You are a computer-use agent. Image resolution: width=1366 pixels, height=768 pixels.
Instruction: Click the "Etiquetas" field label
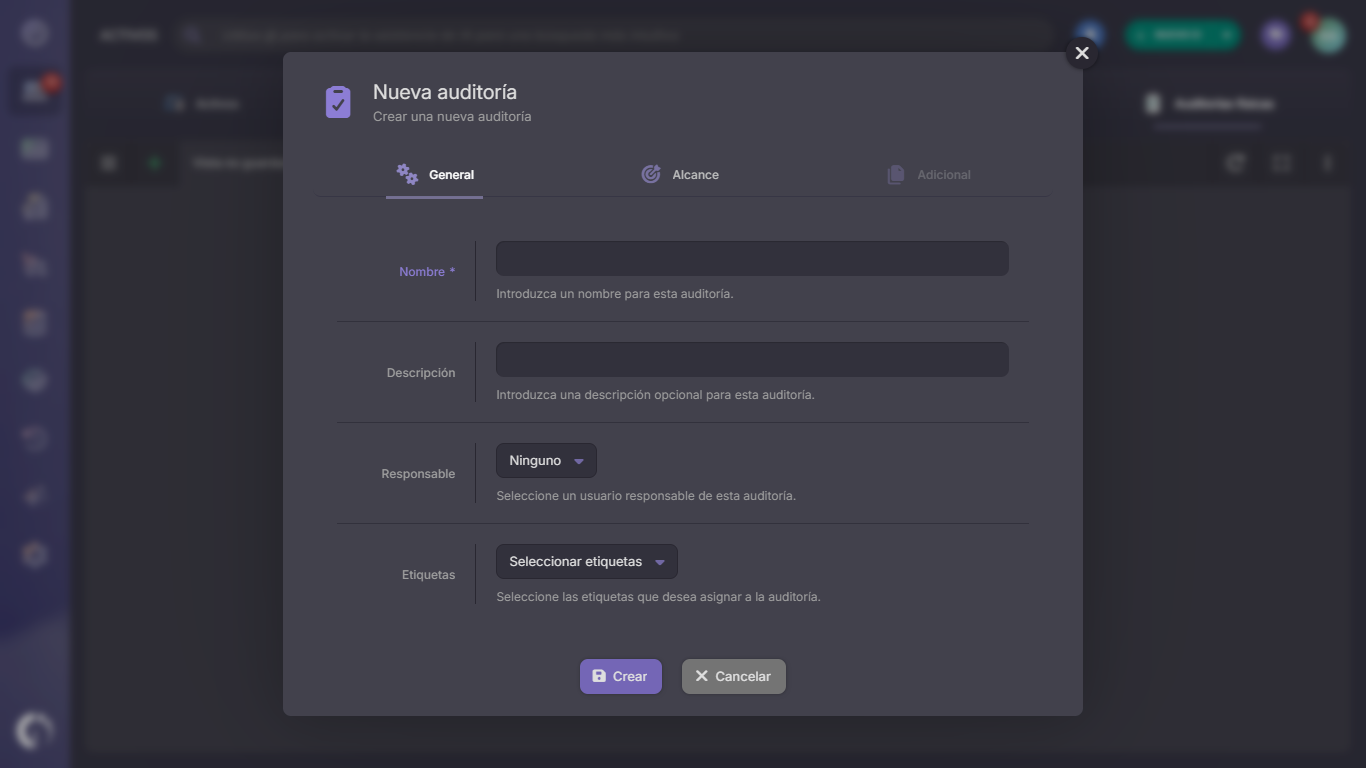[x=428, y=575]
